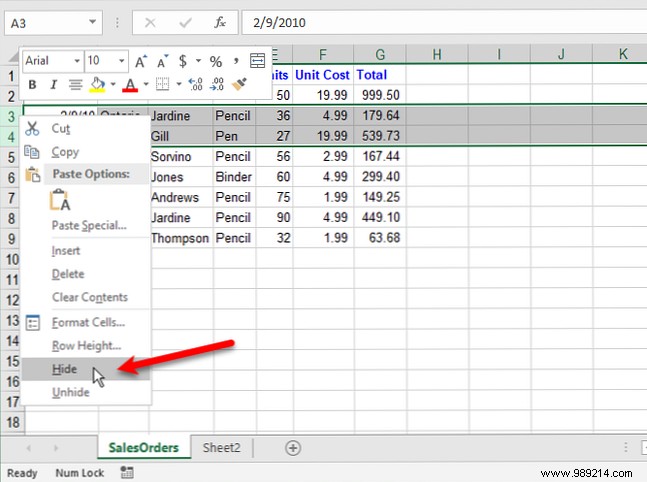Viewport: 647px width, 482px height.
Task: Click the Insert Function fx icon
Action: pos(220,22)
